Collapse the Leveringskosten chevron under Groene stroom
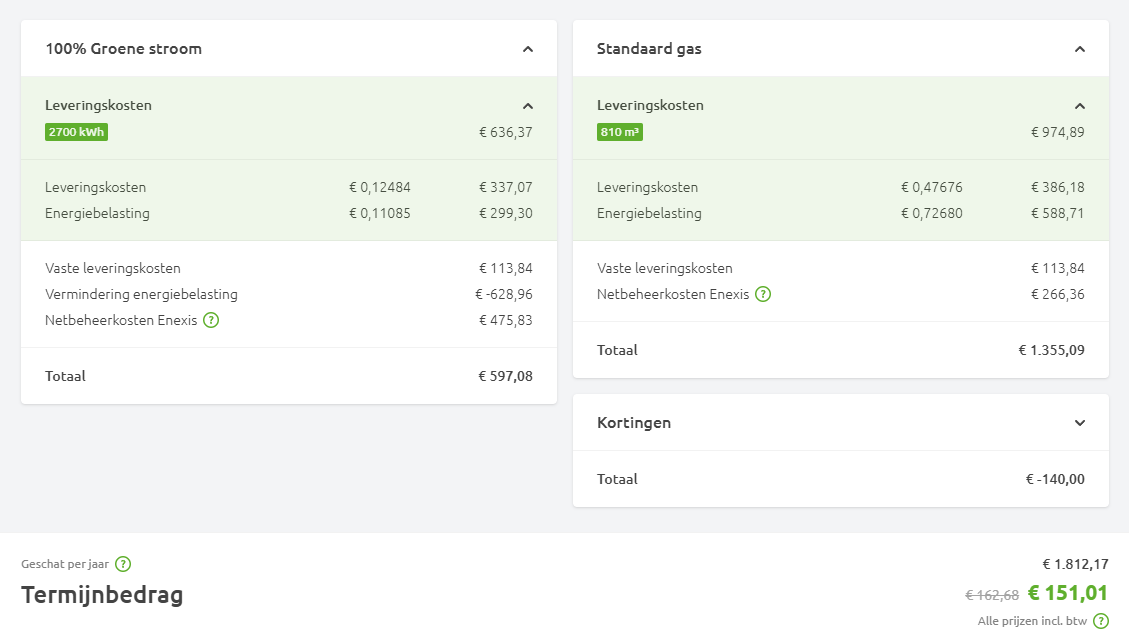This screenshot has width=1129, height=642. click(x=528, y=106)
